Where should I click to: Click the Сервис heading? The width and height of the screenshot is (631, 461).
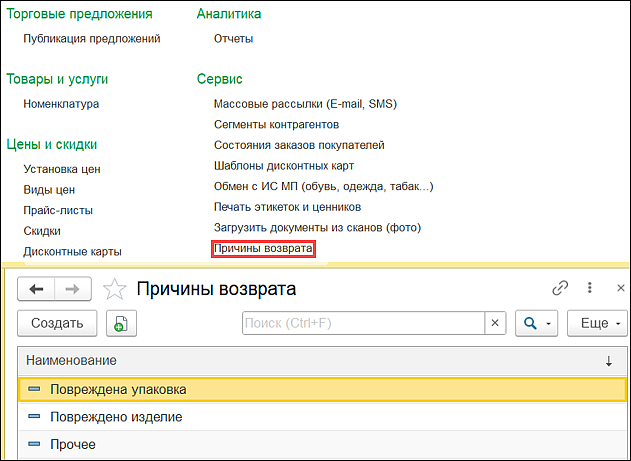coord(219,79)
